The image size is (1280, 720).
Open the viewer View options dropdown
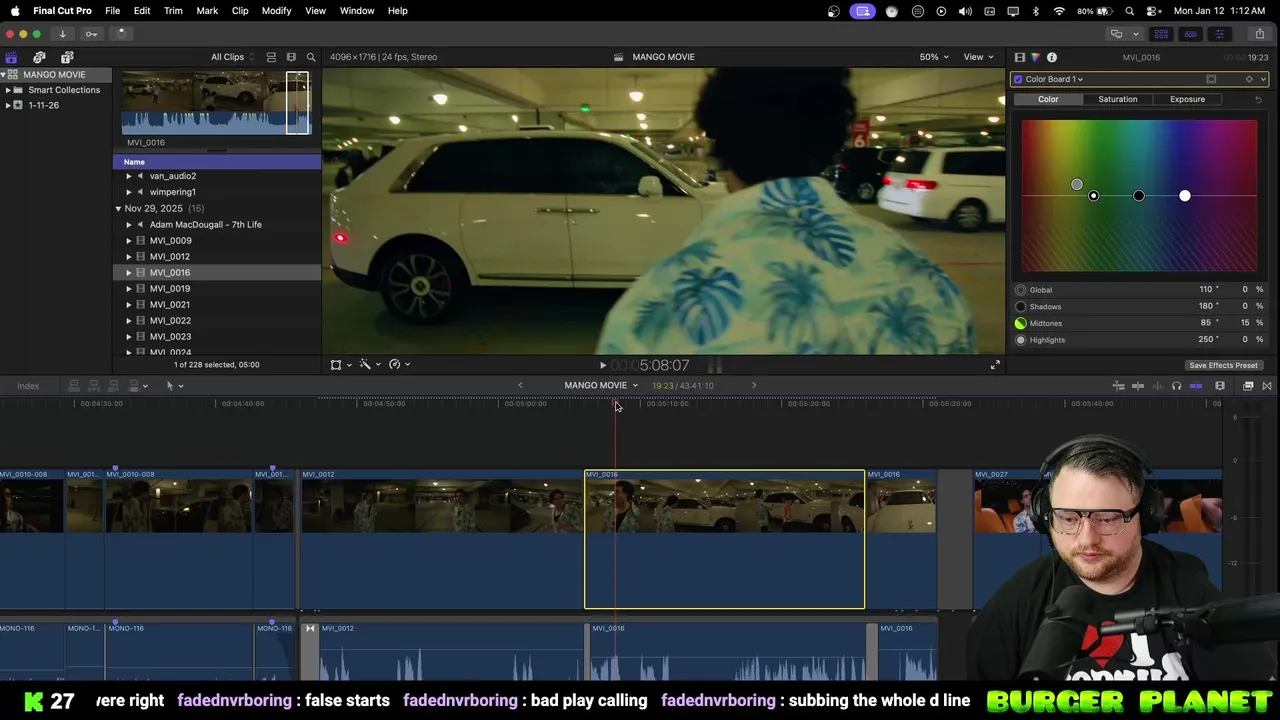pyautogui.click(x=978, y=57)
